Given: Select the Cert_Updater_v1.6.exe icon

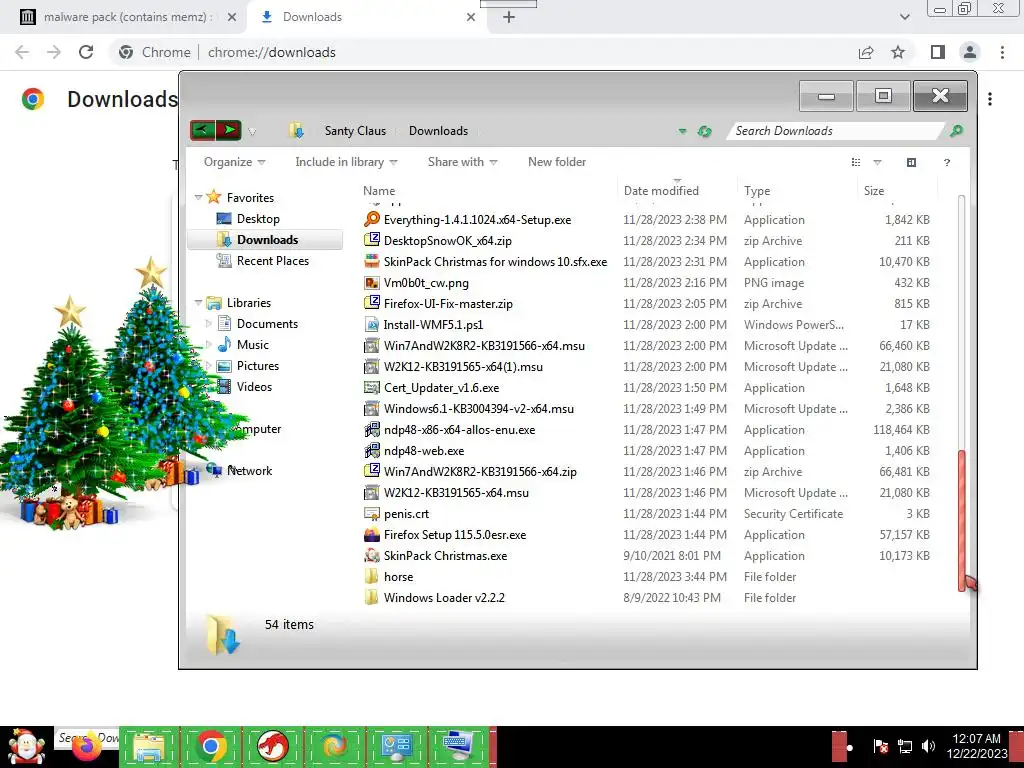Looking at the screenshot, I should pos(372,388).
